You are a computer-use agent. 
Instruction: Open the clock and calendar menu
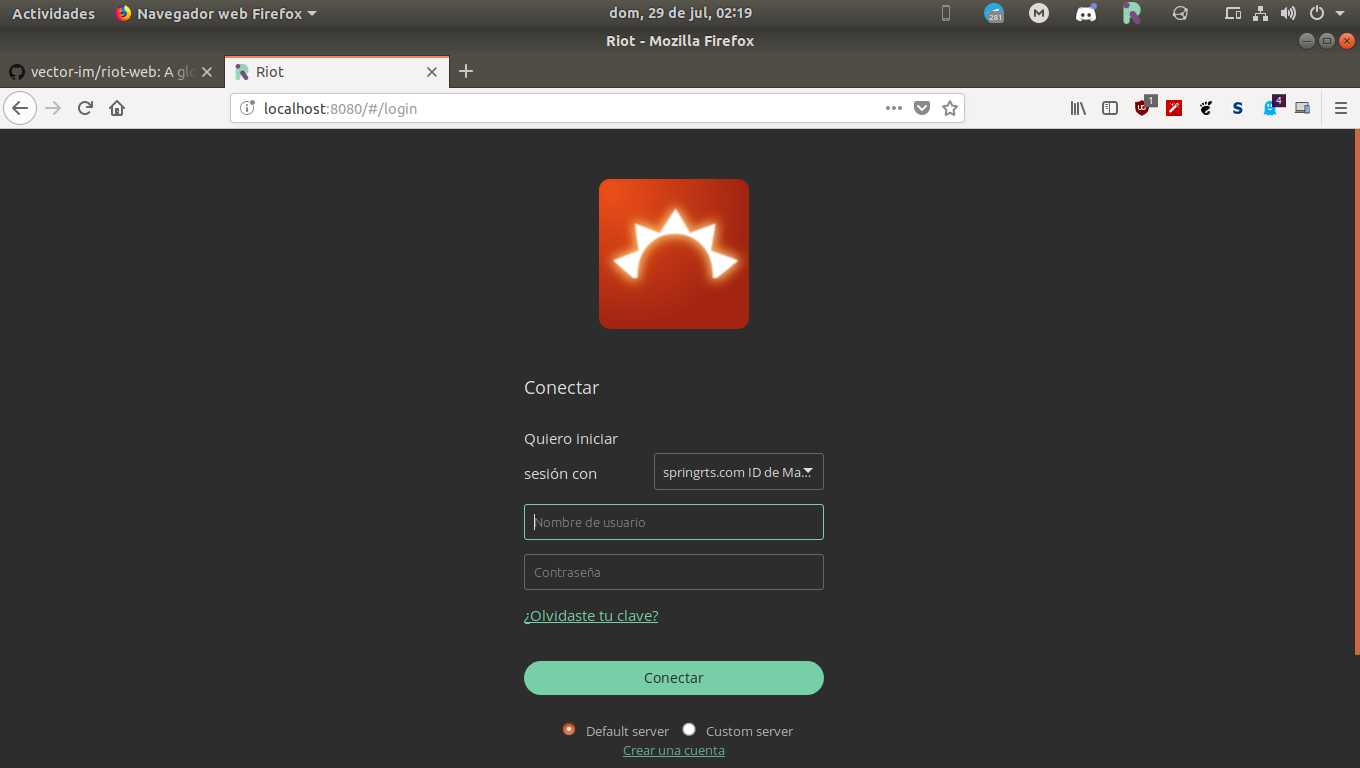tap(680, 13)
